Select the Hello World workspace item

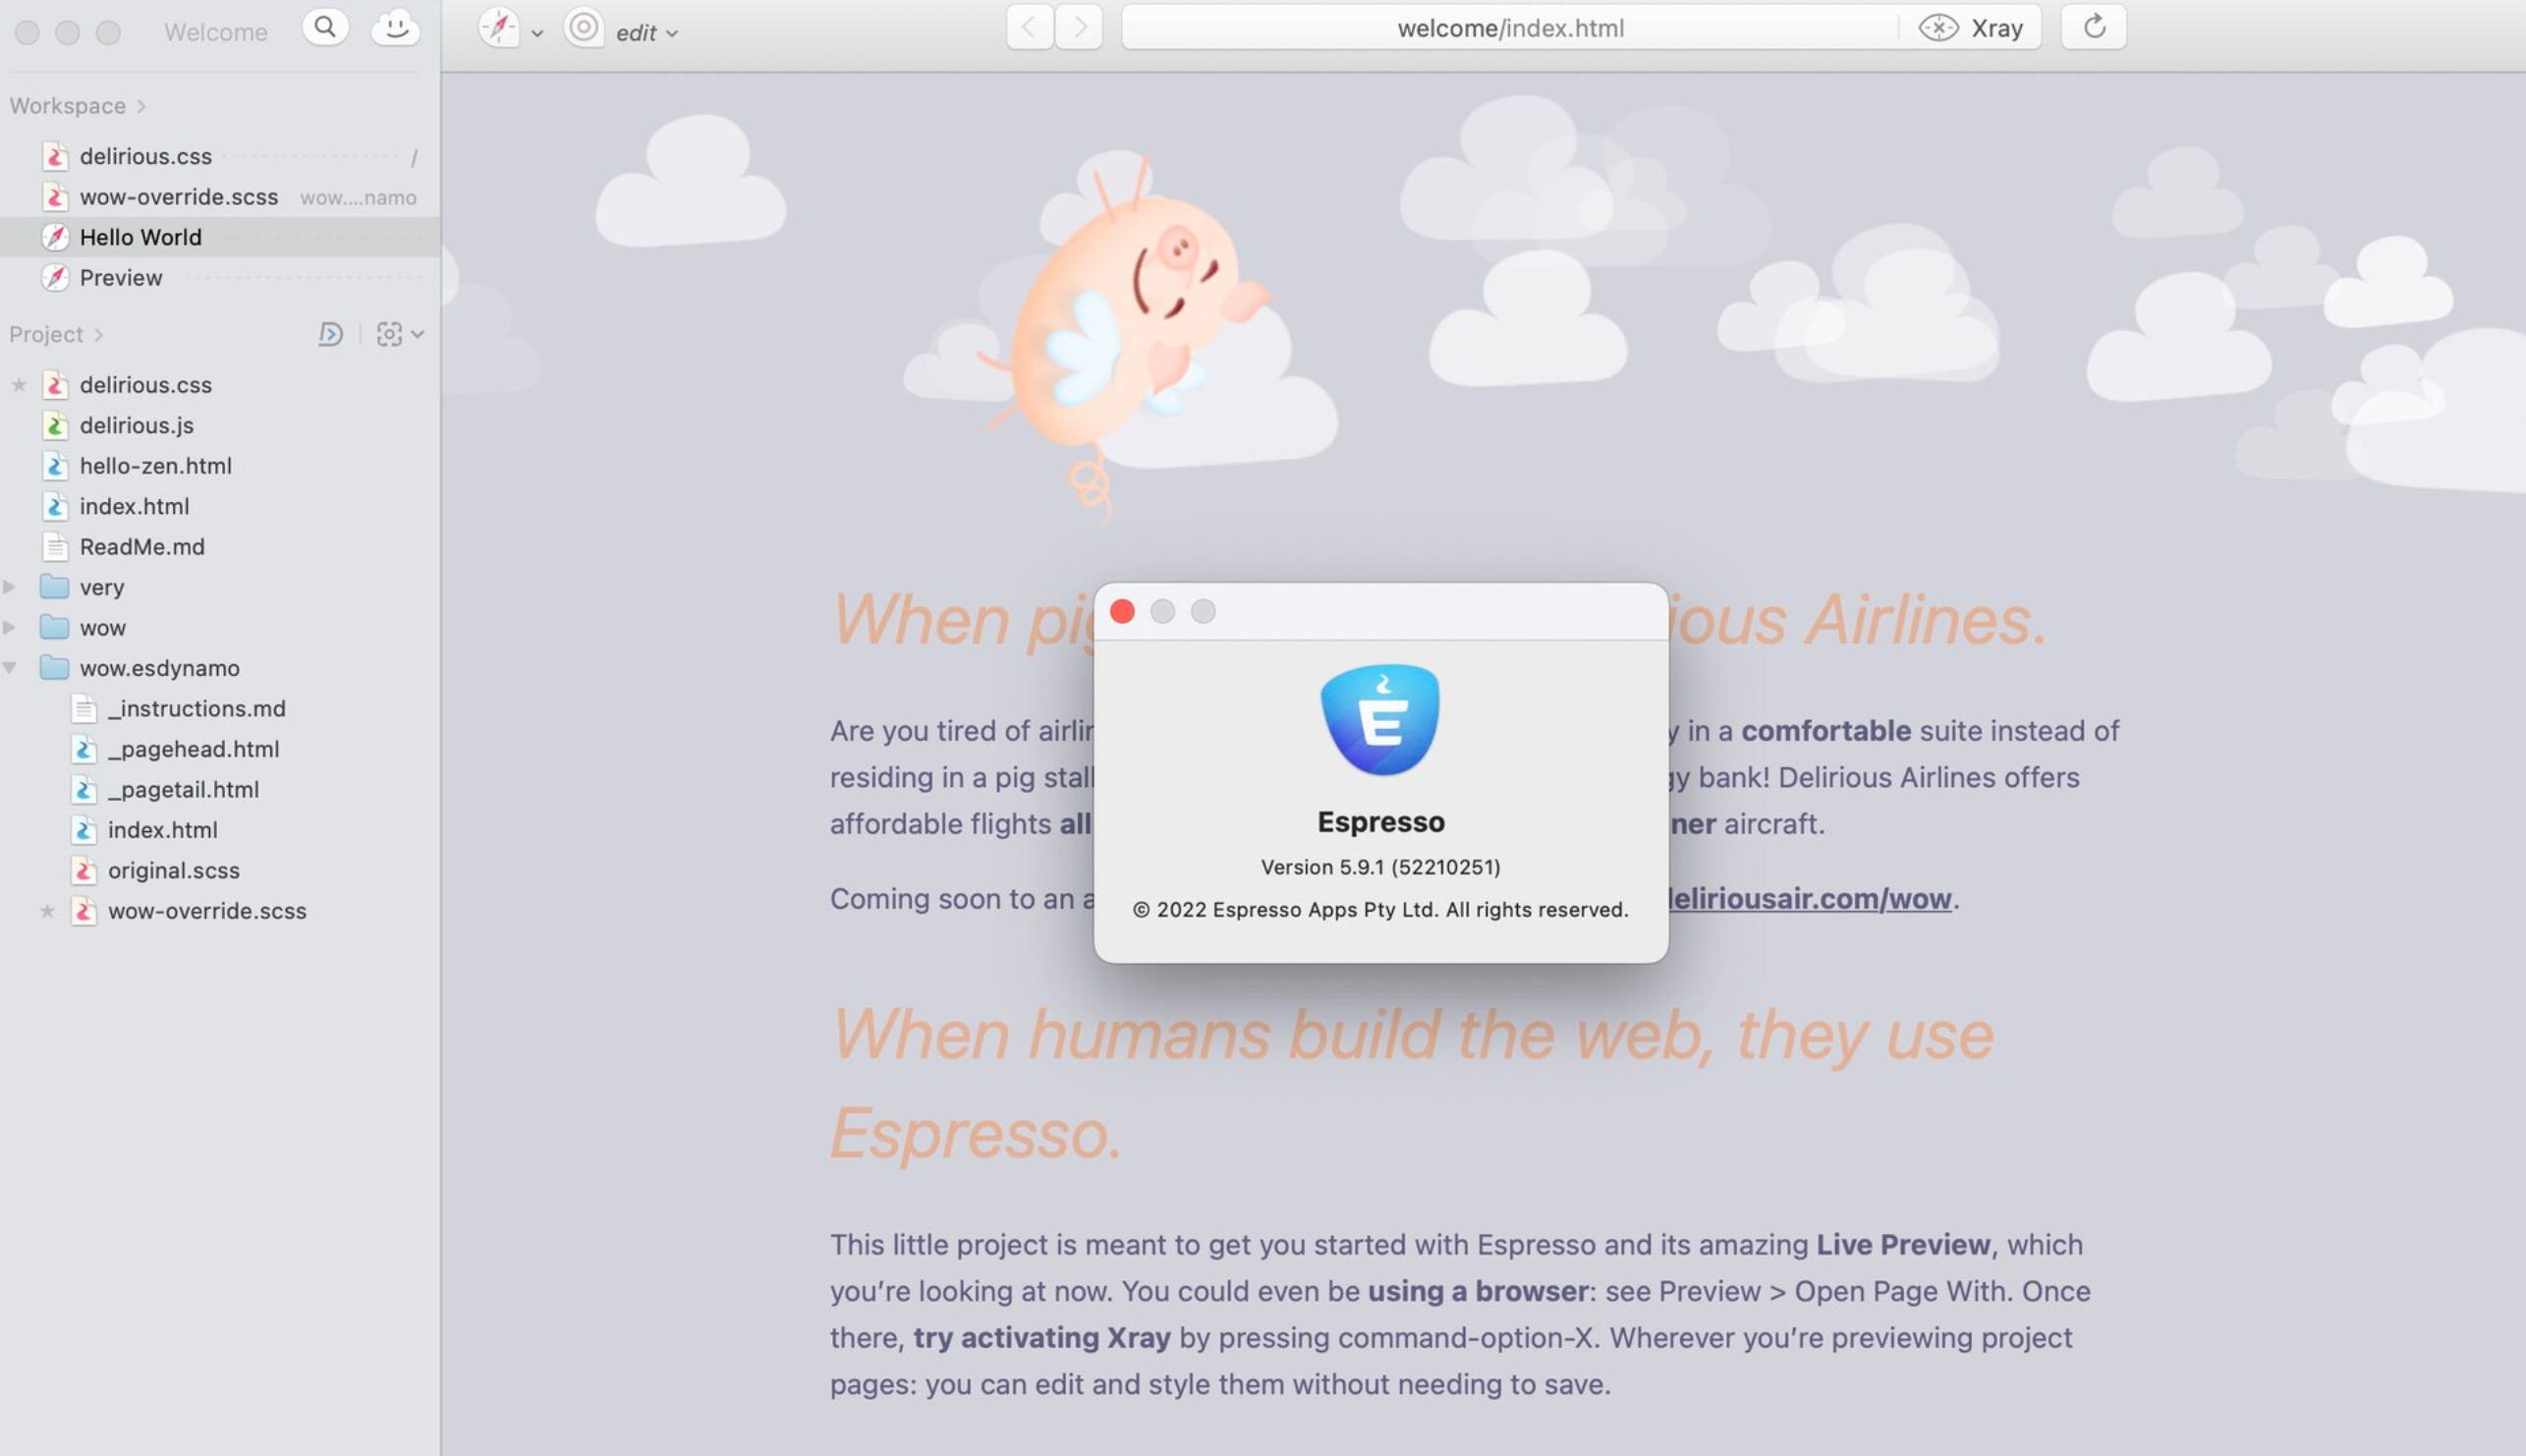coord(220,237)
